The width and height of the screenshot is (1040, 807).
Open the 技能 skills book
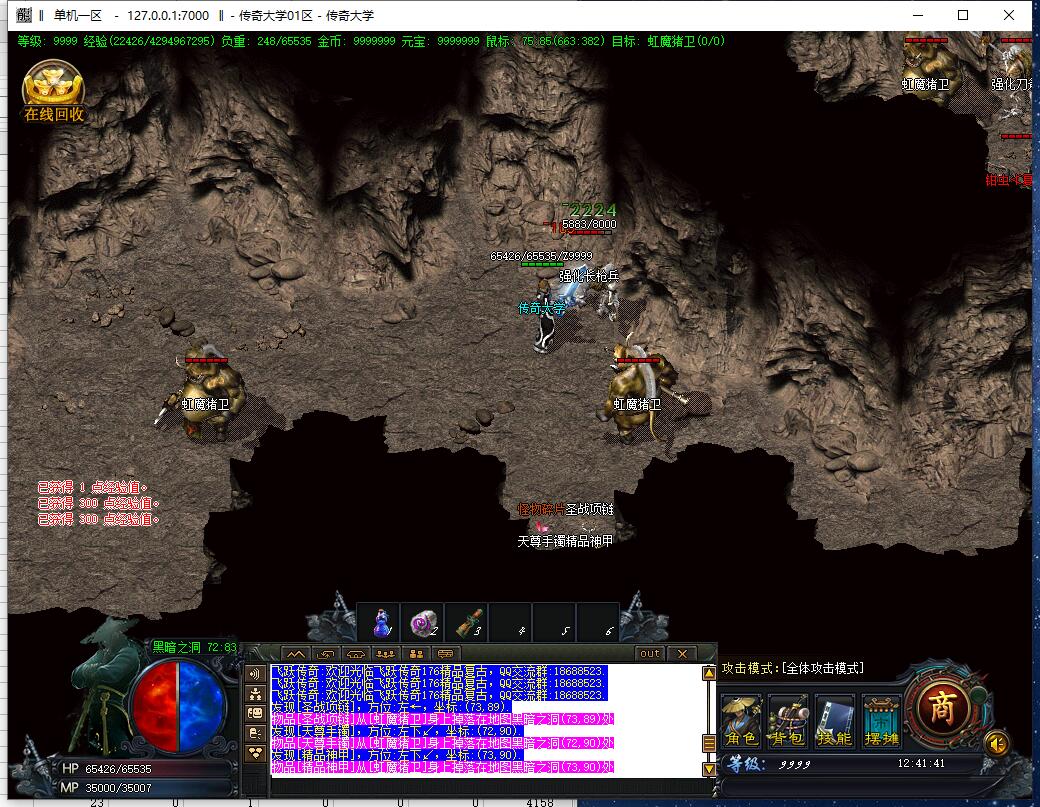click(x=834, y=721)
